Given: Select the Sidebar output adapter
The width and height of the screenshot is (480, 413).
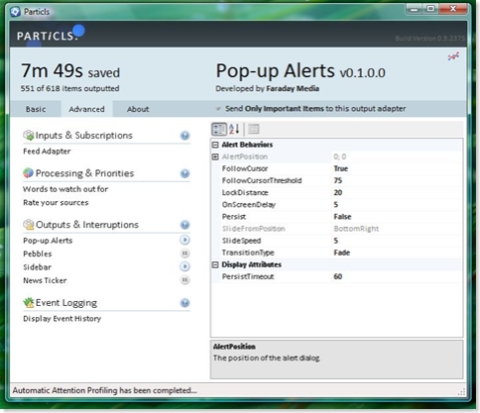Looking at the screenshot, I should 37,267.
